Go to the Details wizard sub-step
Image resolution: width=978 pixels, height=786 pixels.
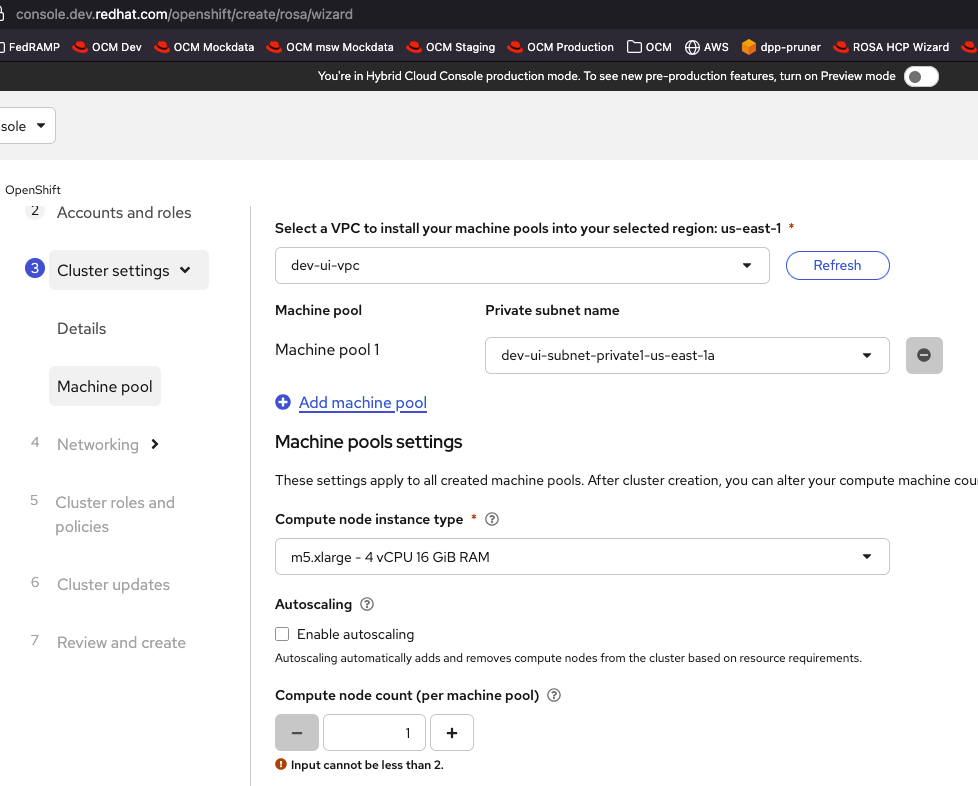point(82,329)
